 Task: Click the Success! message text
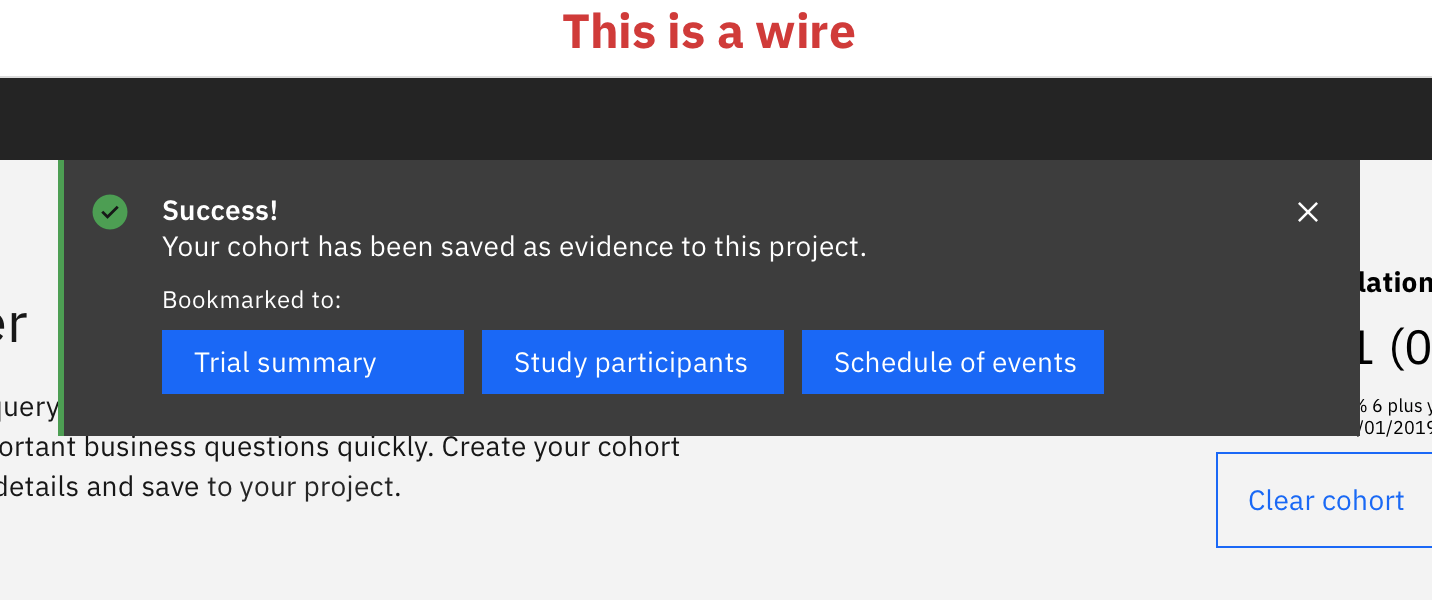click(x=220, y=210)
